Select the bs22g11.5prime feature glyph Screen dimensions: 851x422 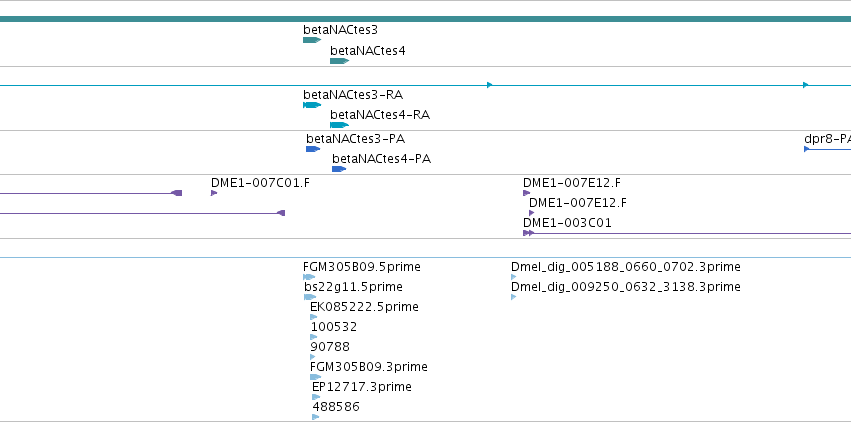310,297
